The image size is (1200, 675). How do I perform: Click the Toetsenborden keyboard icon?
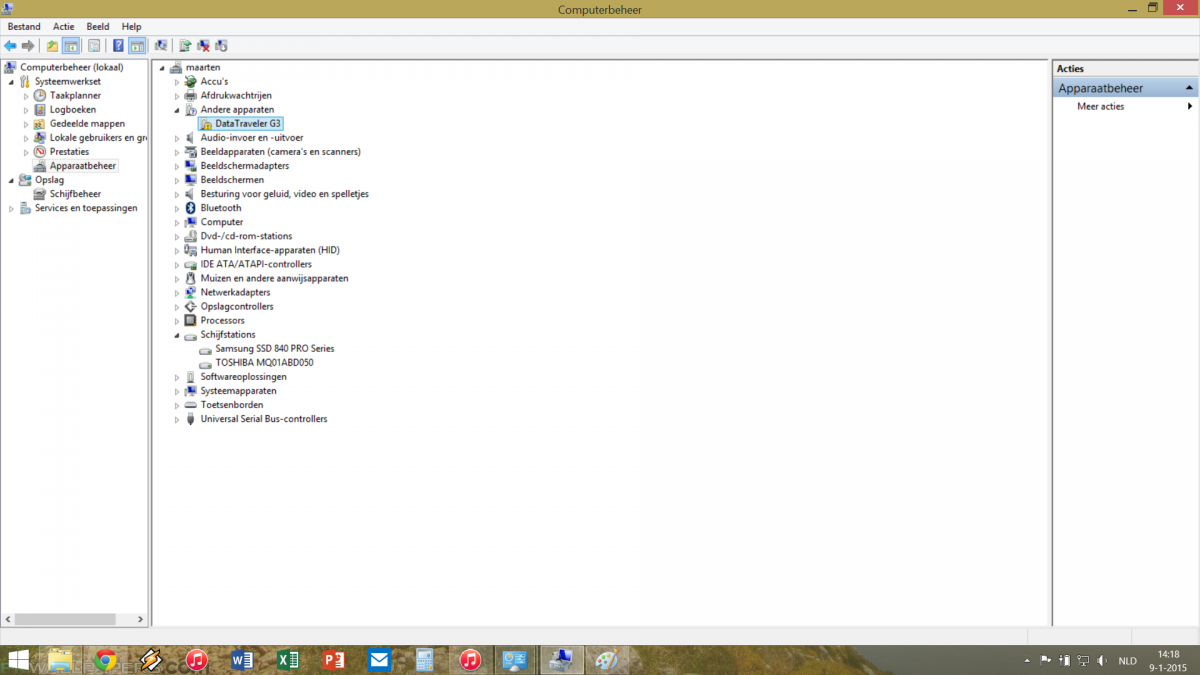pyautogui.click(x=190, y=405)
